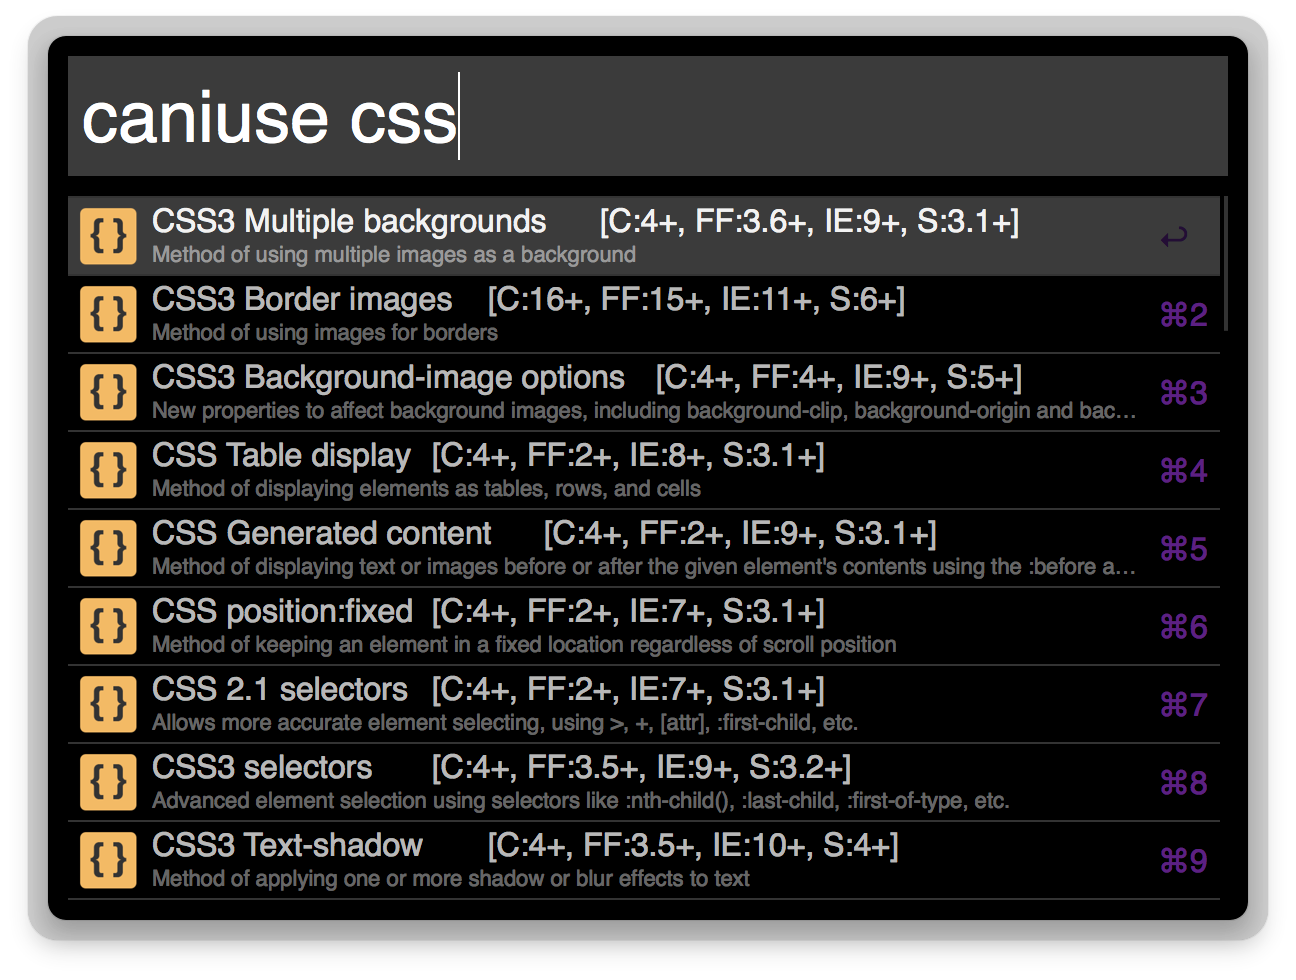
Task: Click the ⌘9 shortcut label
Action: (1184, 861)
